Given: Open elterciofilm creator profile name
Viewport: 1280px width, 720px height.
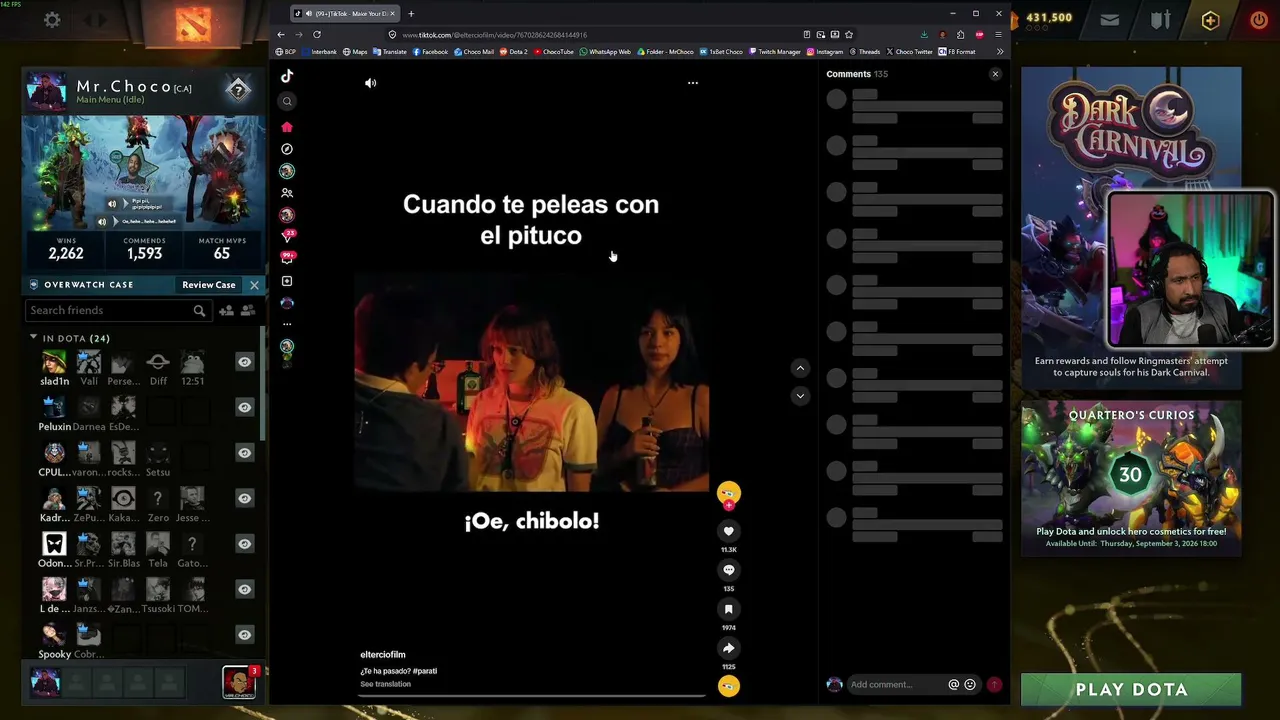Looking at the screenshot, I should 383,655.
